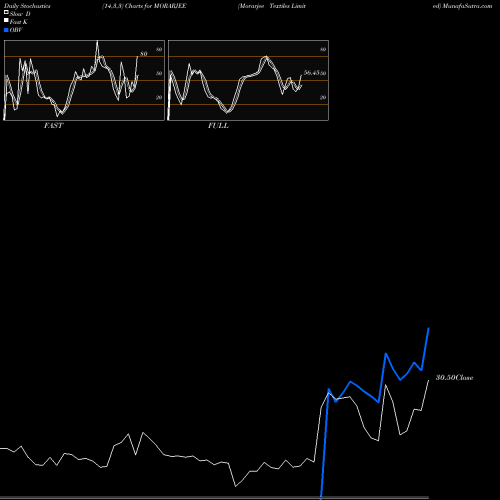Click the Fast K legend swatch
Image resolution: width=500 pixels, height=500 pixels.
(x=6, y=20)
